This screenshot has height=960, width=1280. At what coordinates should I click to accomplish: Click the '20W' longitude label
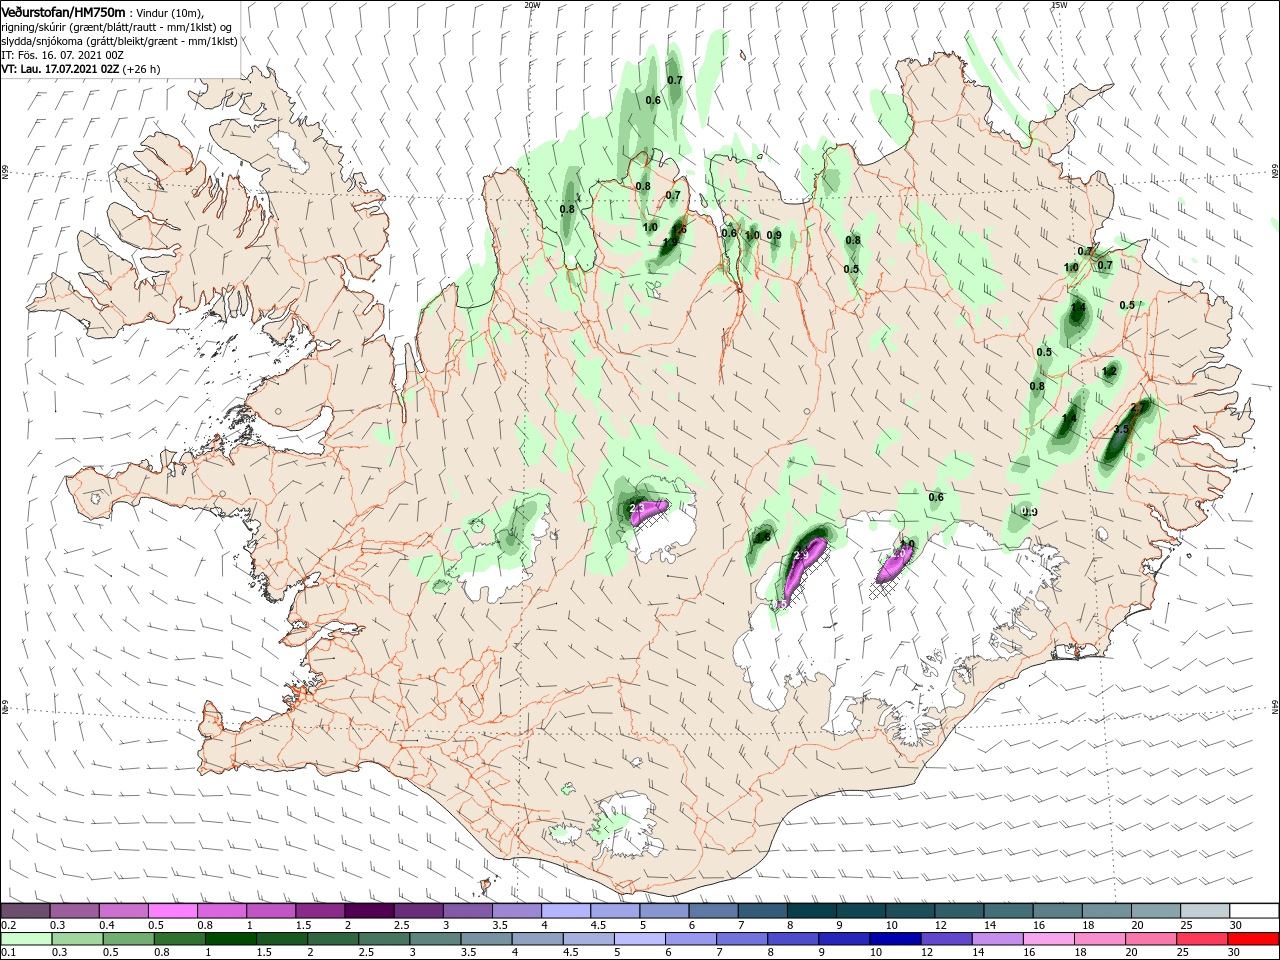(x=532, y=5)
